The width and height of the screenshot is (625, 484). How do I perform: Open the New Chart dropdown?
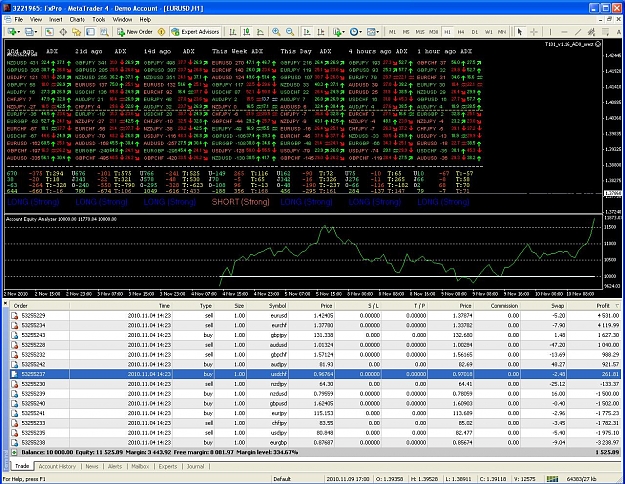14,32
